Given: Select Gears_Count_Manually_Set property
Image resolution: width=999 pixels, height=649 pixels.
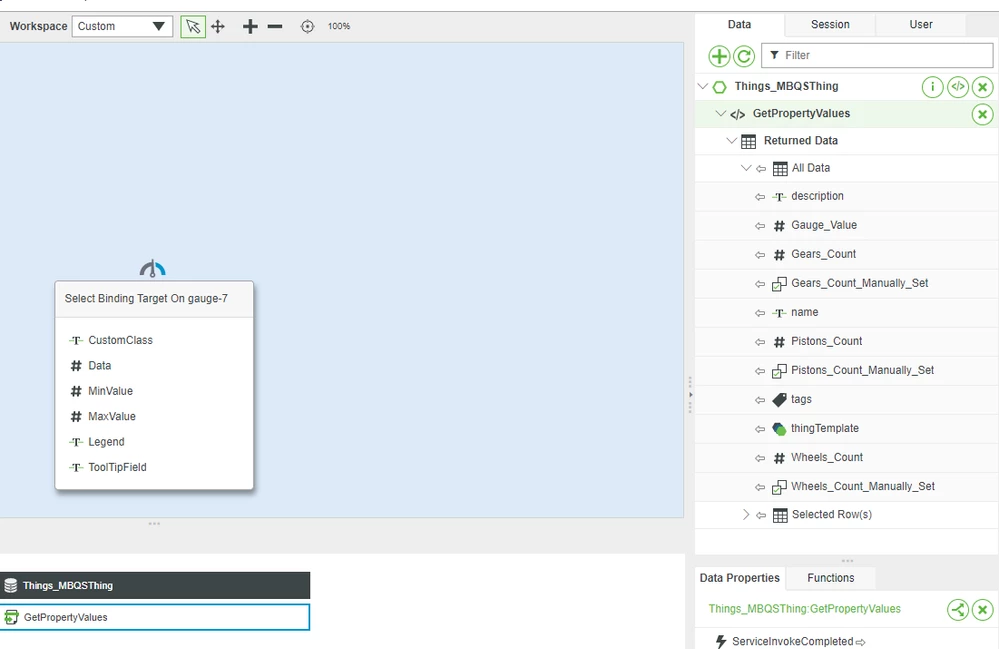Looking at the screenshot, I should pyautogui.click(x=847, y=283).
